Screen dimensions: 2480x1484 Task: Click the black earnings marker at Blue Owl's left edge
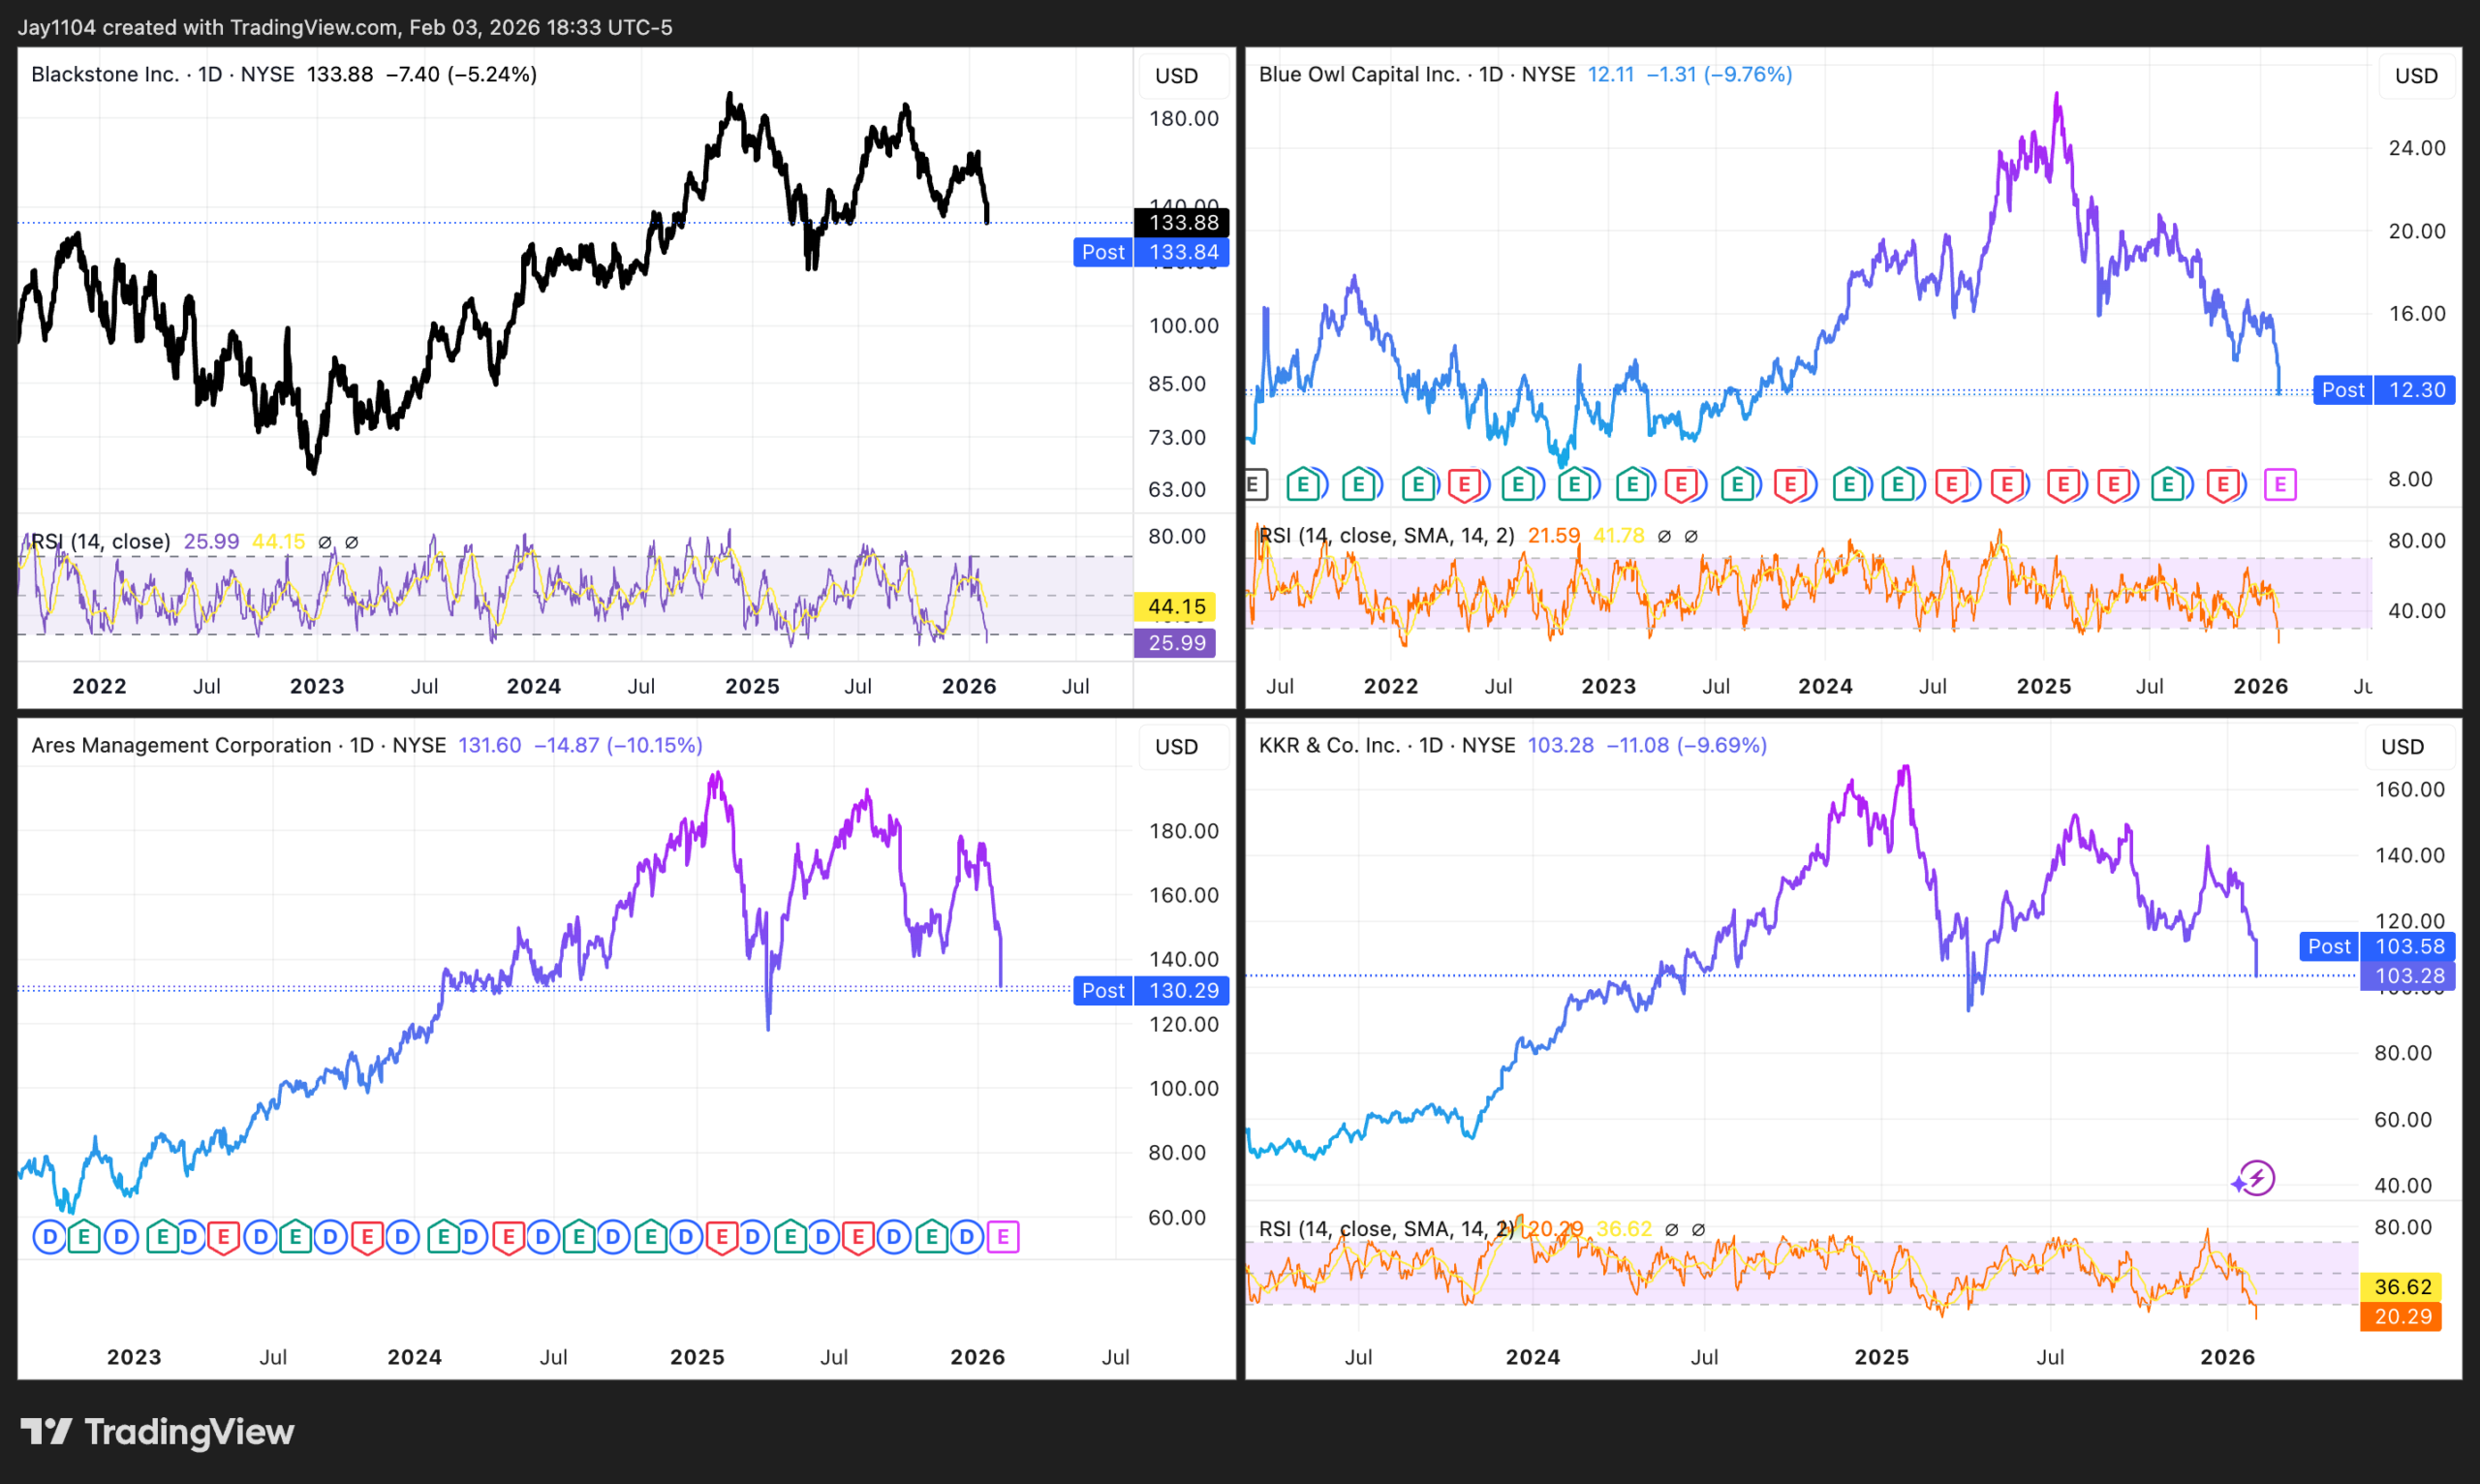coord(1255,485)
